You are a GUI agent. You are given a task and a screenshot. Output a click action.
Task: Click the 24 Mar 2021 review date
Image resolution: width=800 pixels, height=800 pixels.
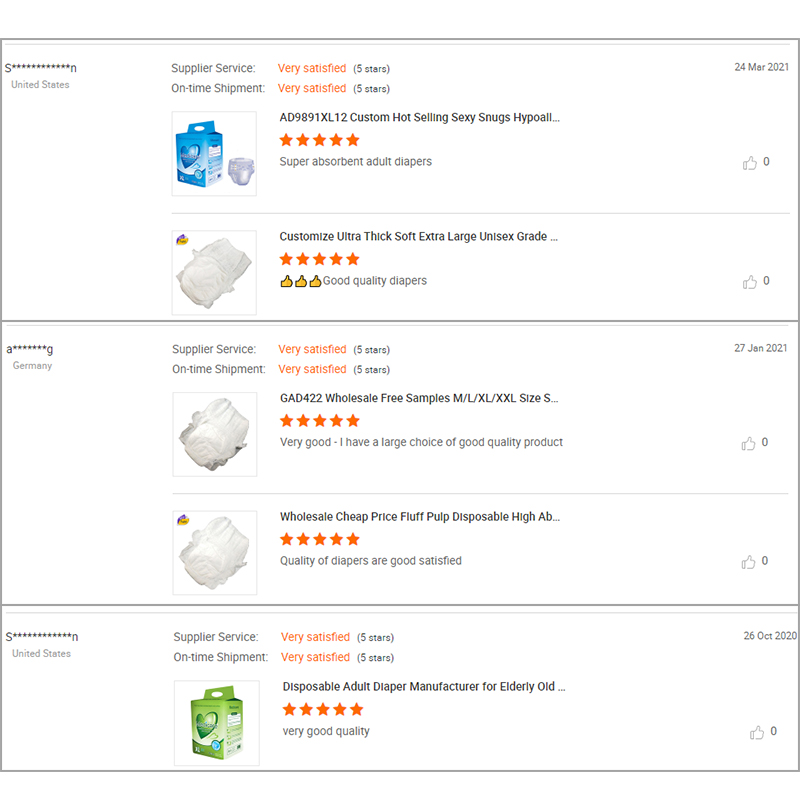tap(761, 67)
